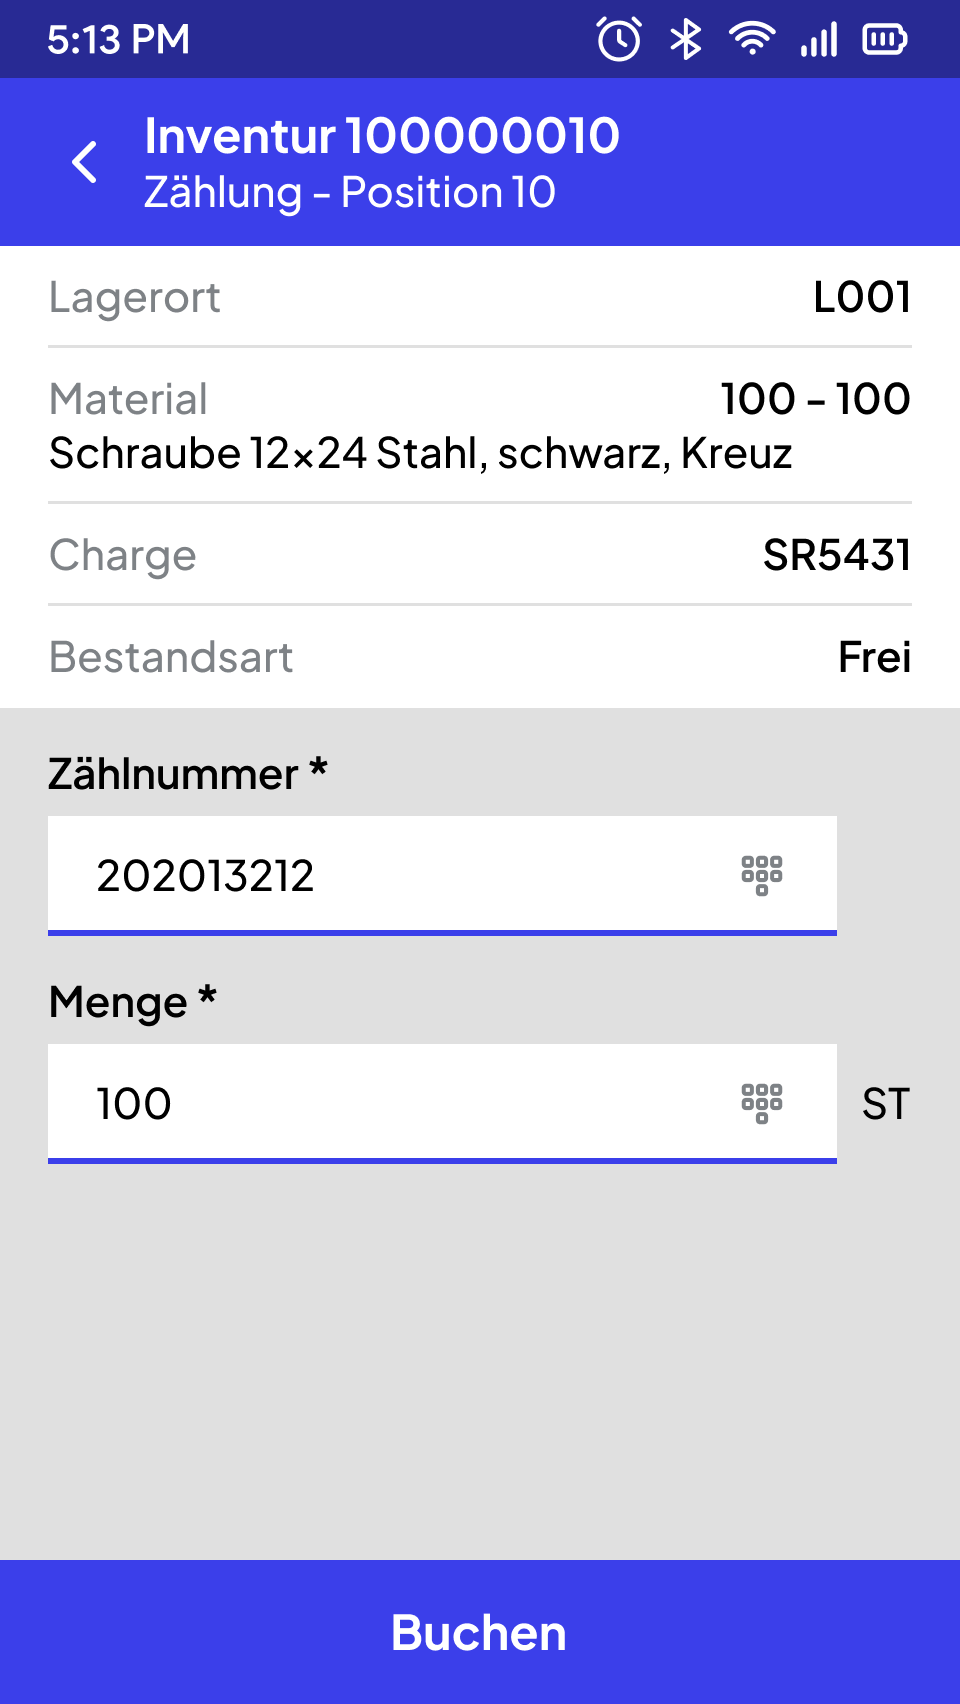Select the Lagerort L001 row
960x1704 pixels.
480,297
